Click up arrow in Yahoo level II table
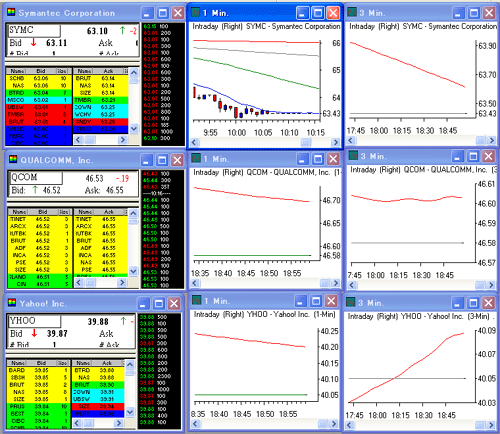Viewport: 500px width, 434px height. click(x=130, y=364)
